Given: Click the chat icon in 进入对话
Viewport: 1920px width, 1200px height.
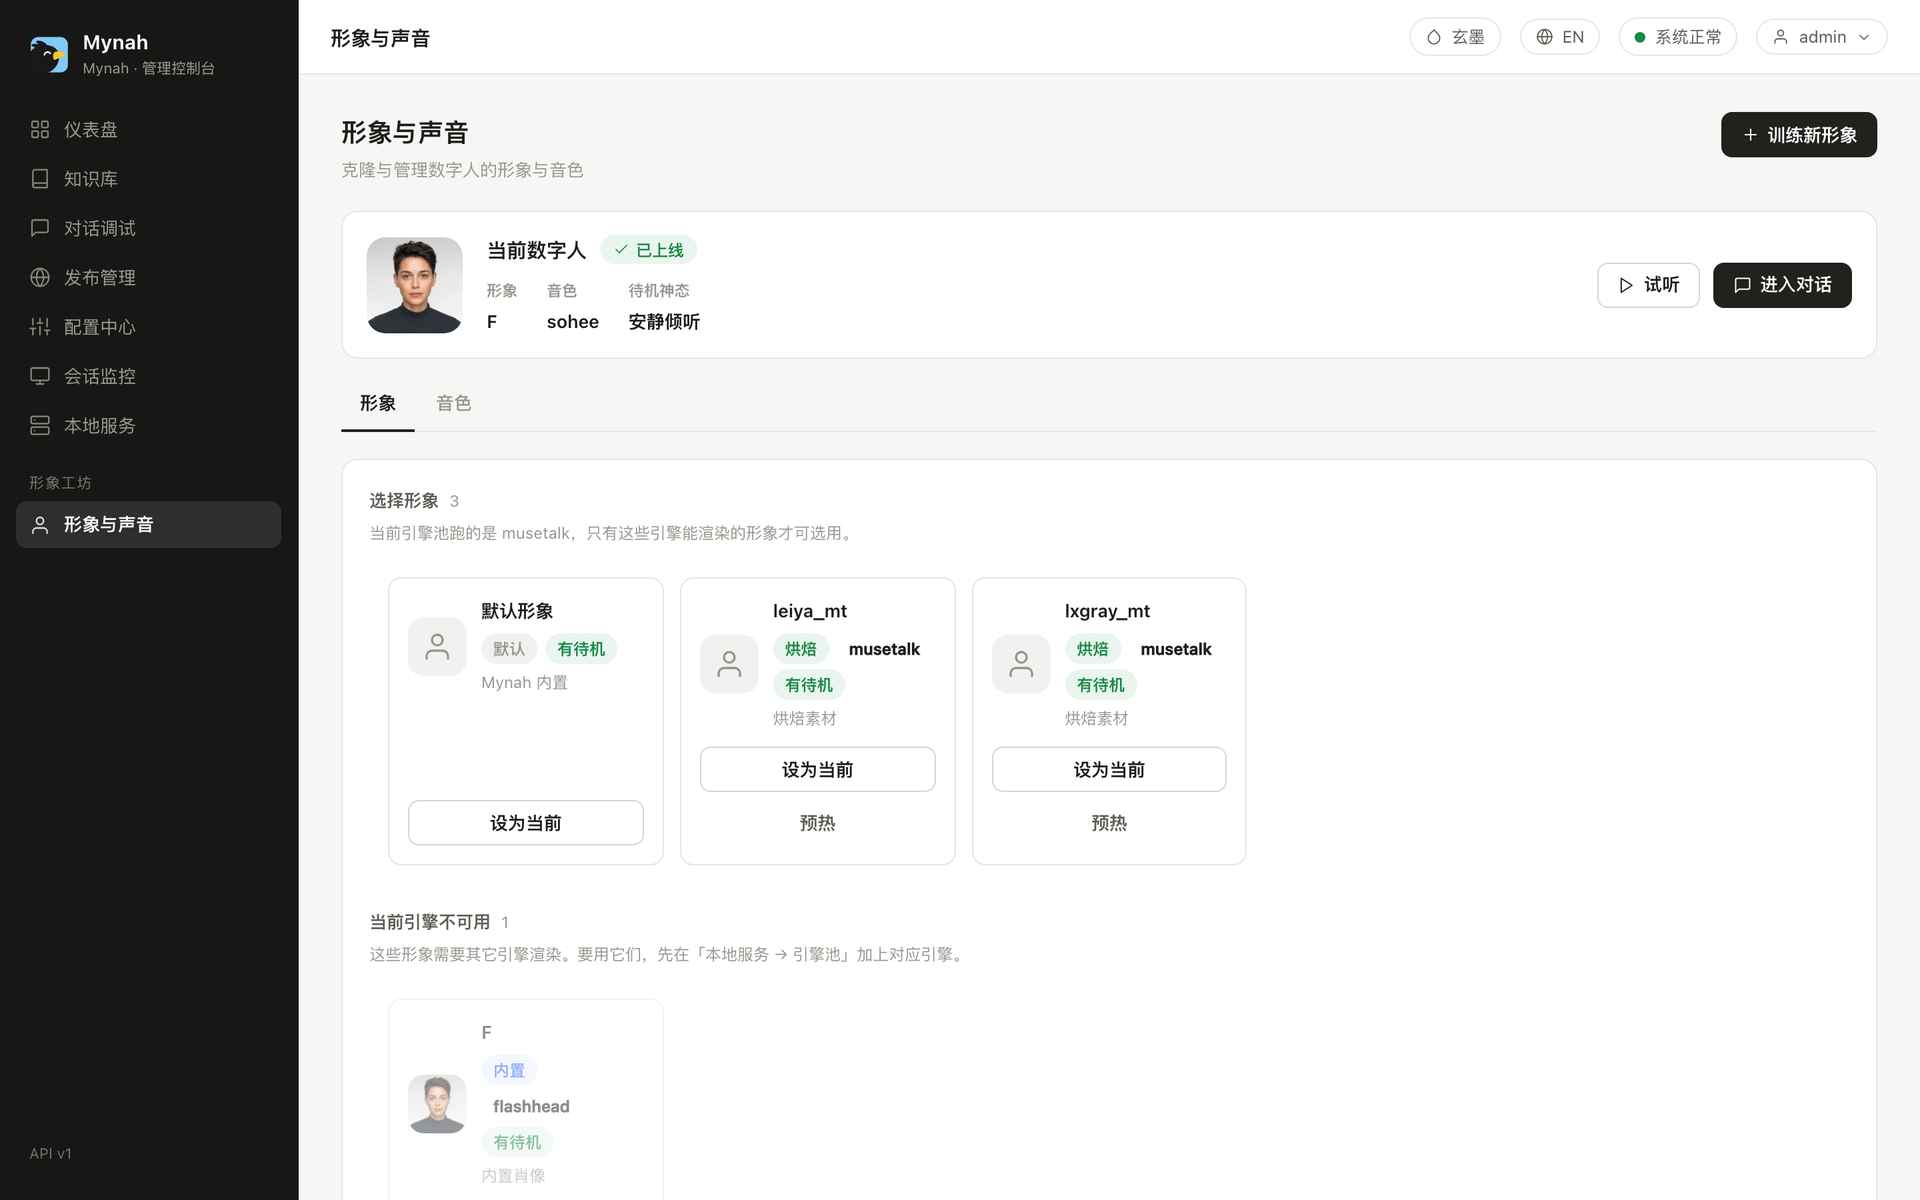Looking at the screenshot, I should point(1742,285).
